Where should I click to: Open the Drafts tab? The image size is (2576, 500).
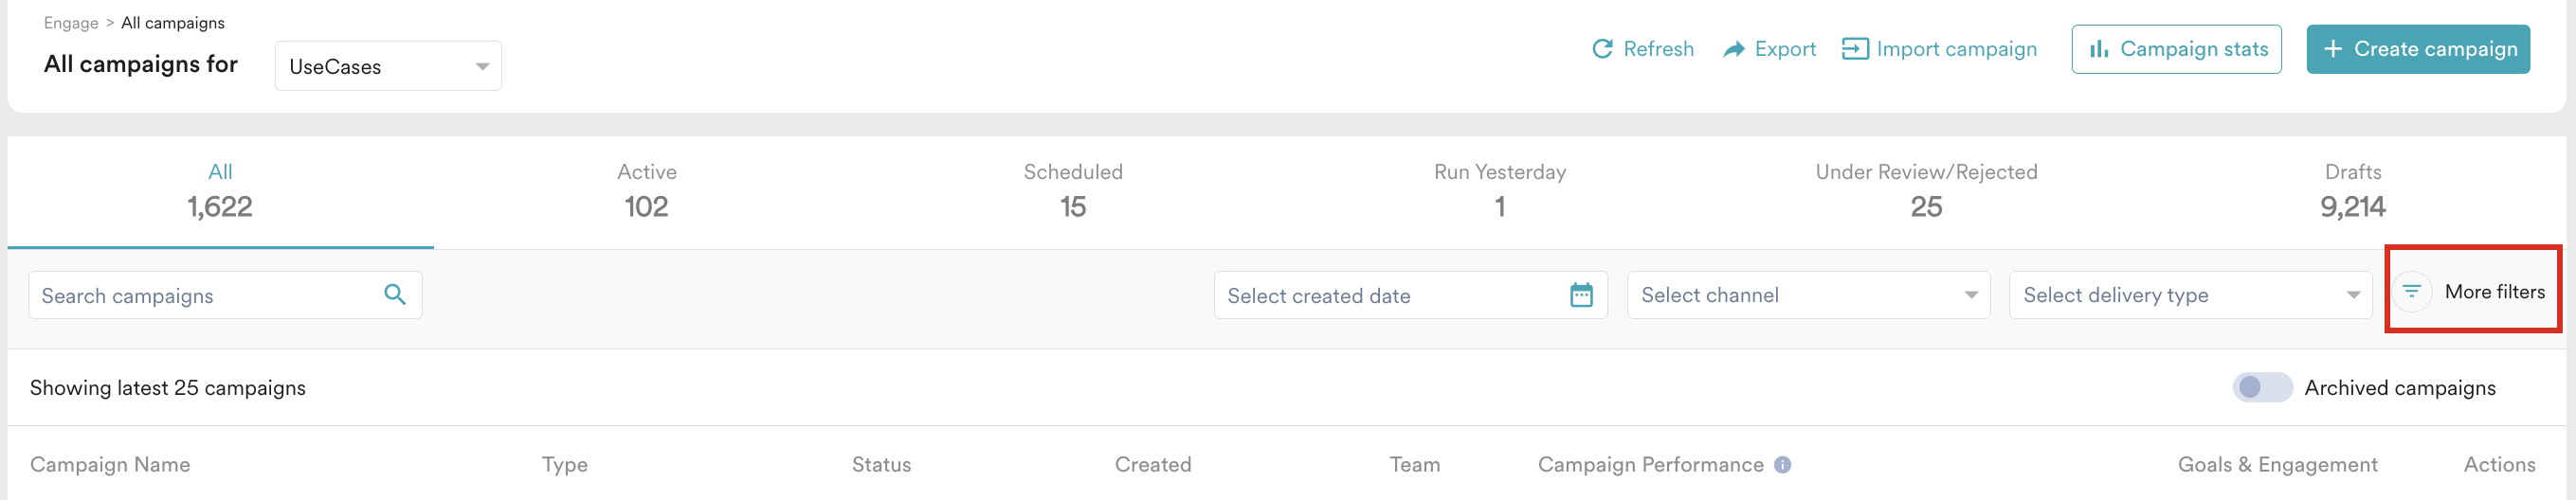(x=2352, y=191)
